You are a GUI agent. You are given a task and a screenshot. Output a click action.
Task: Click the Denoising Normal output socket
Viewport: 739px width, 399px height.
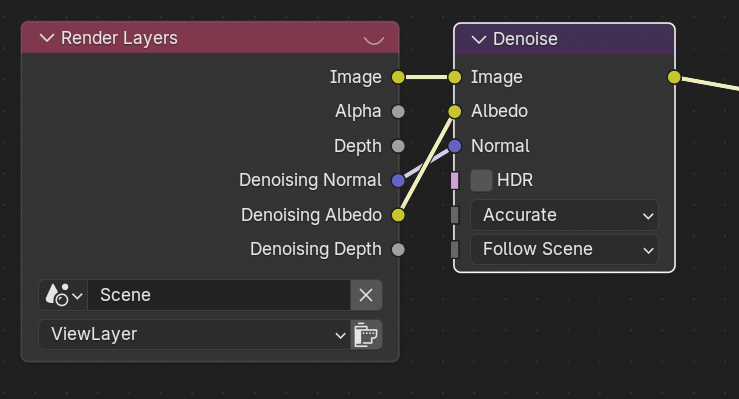(x=398, y=180)
